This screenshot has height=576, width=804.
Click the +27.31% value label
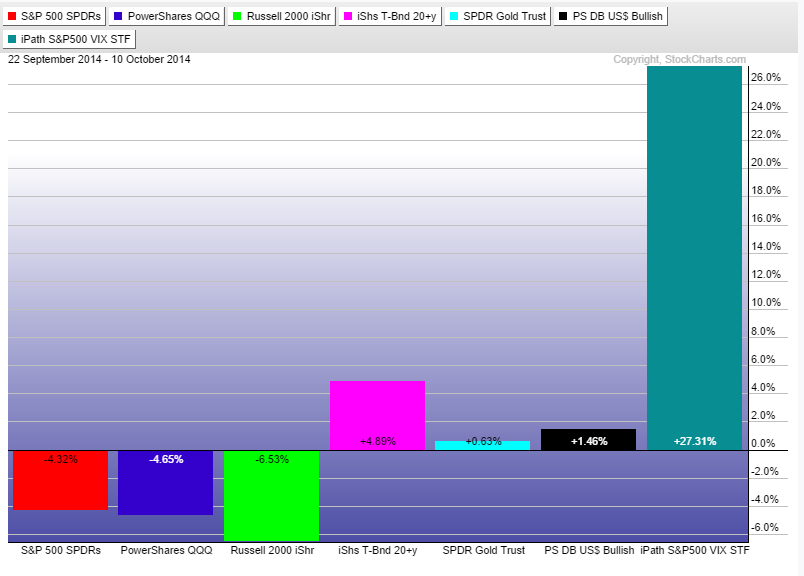(695, 441)
